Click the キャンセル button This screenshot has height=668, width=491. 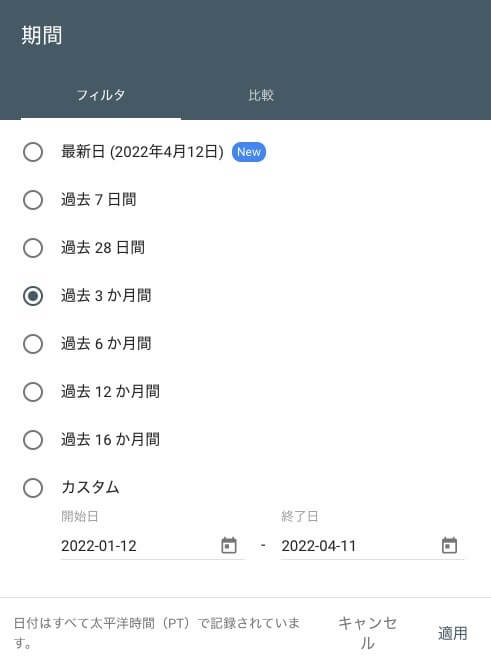[367, 633]
